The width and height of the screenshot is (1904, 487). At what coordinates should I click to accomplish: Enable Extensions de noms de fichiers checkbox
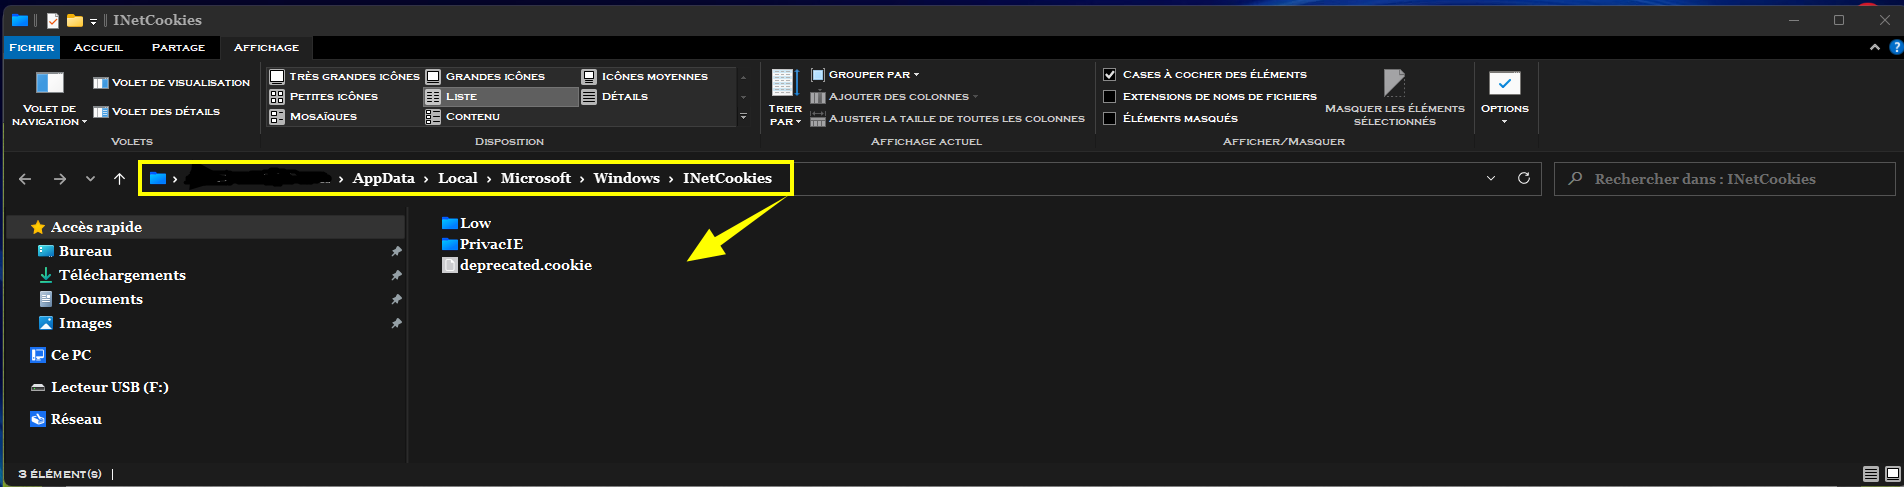click(1109, 97)
